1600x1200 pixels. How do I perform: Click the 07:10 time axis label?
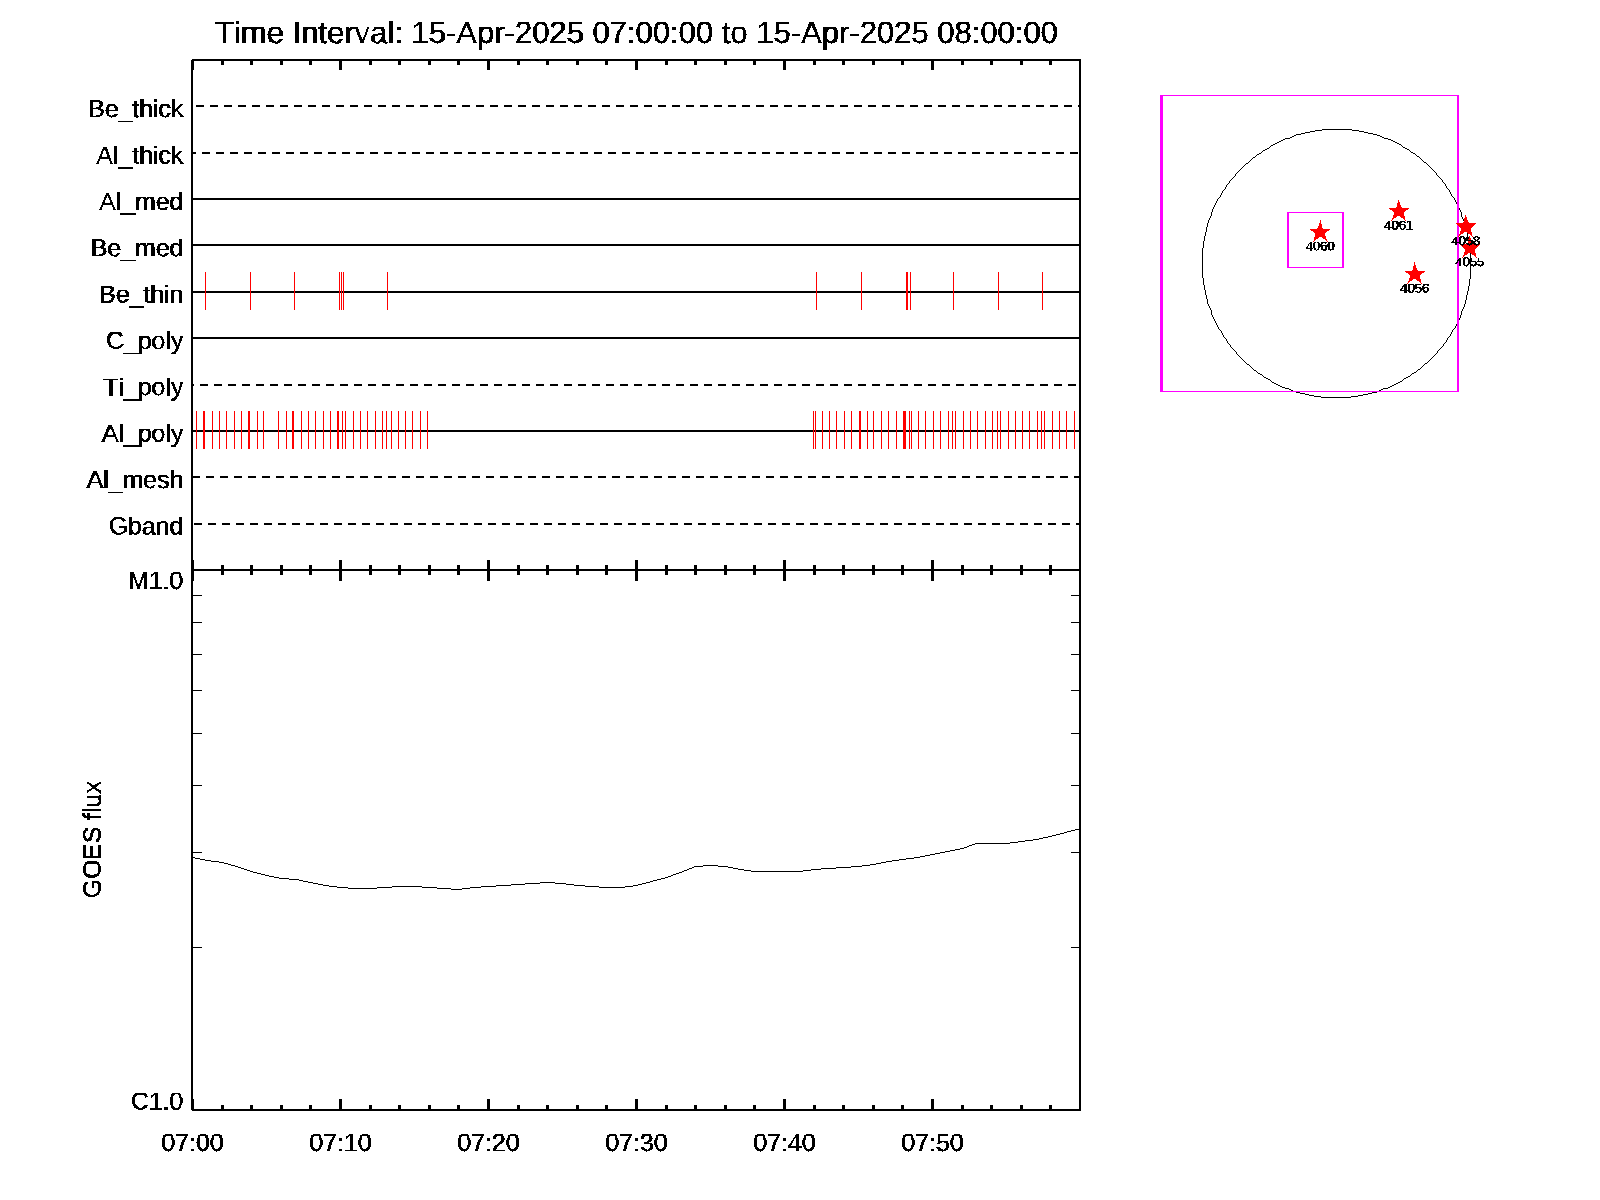pos(340,1143)
